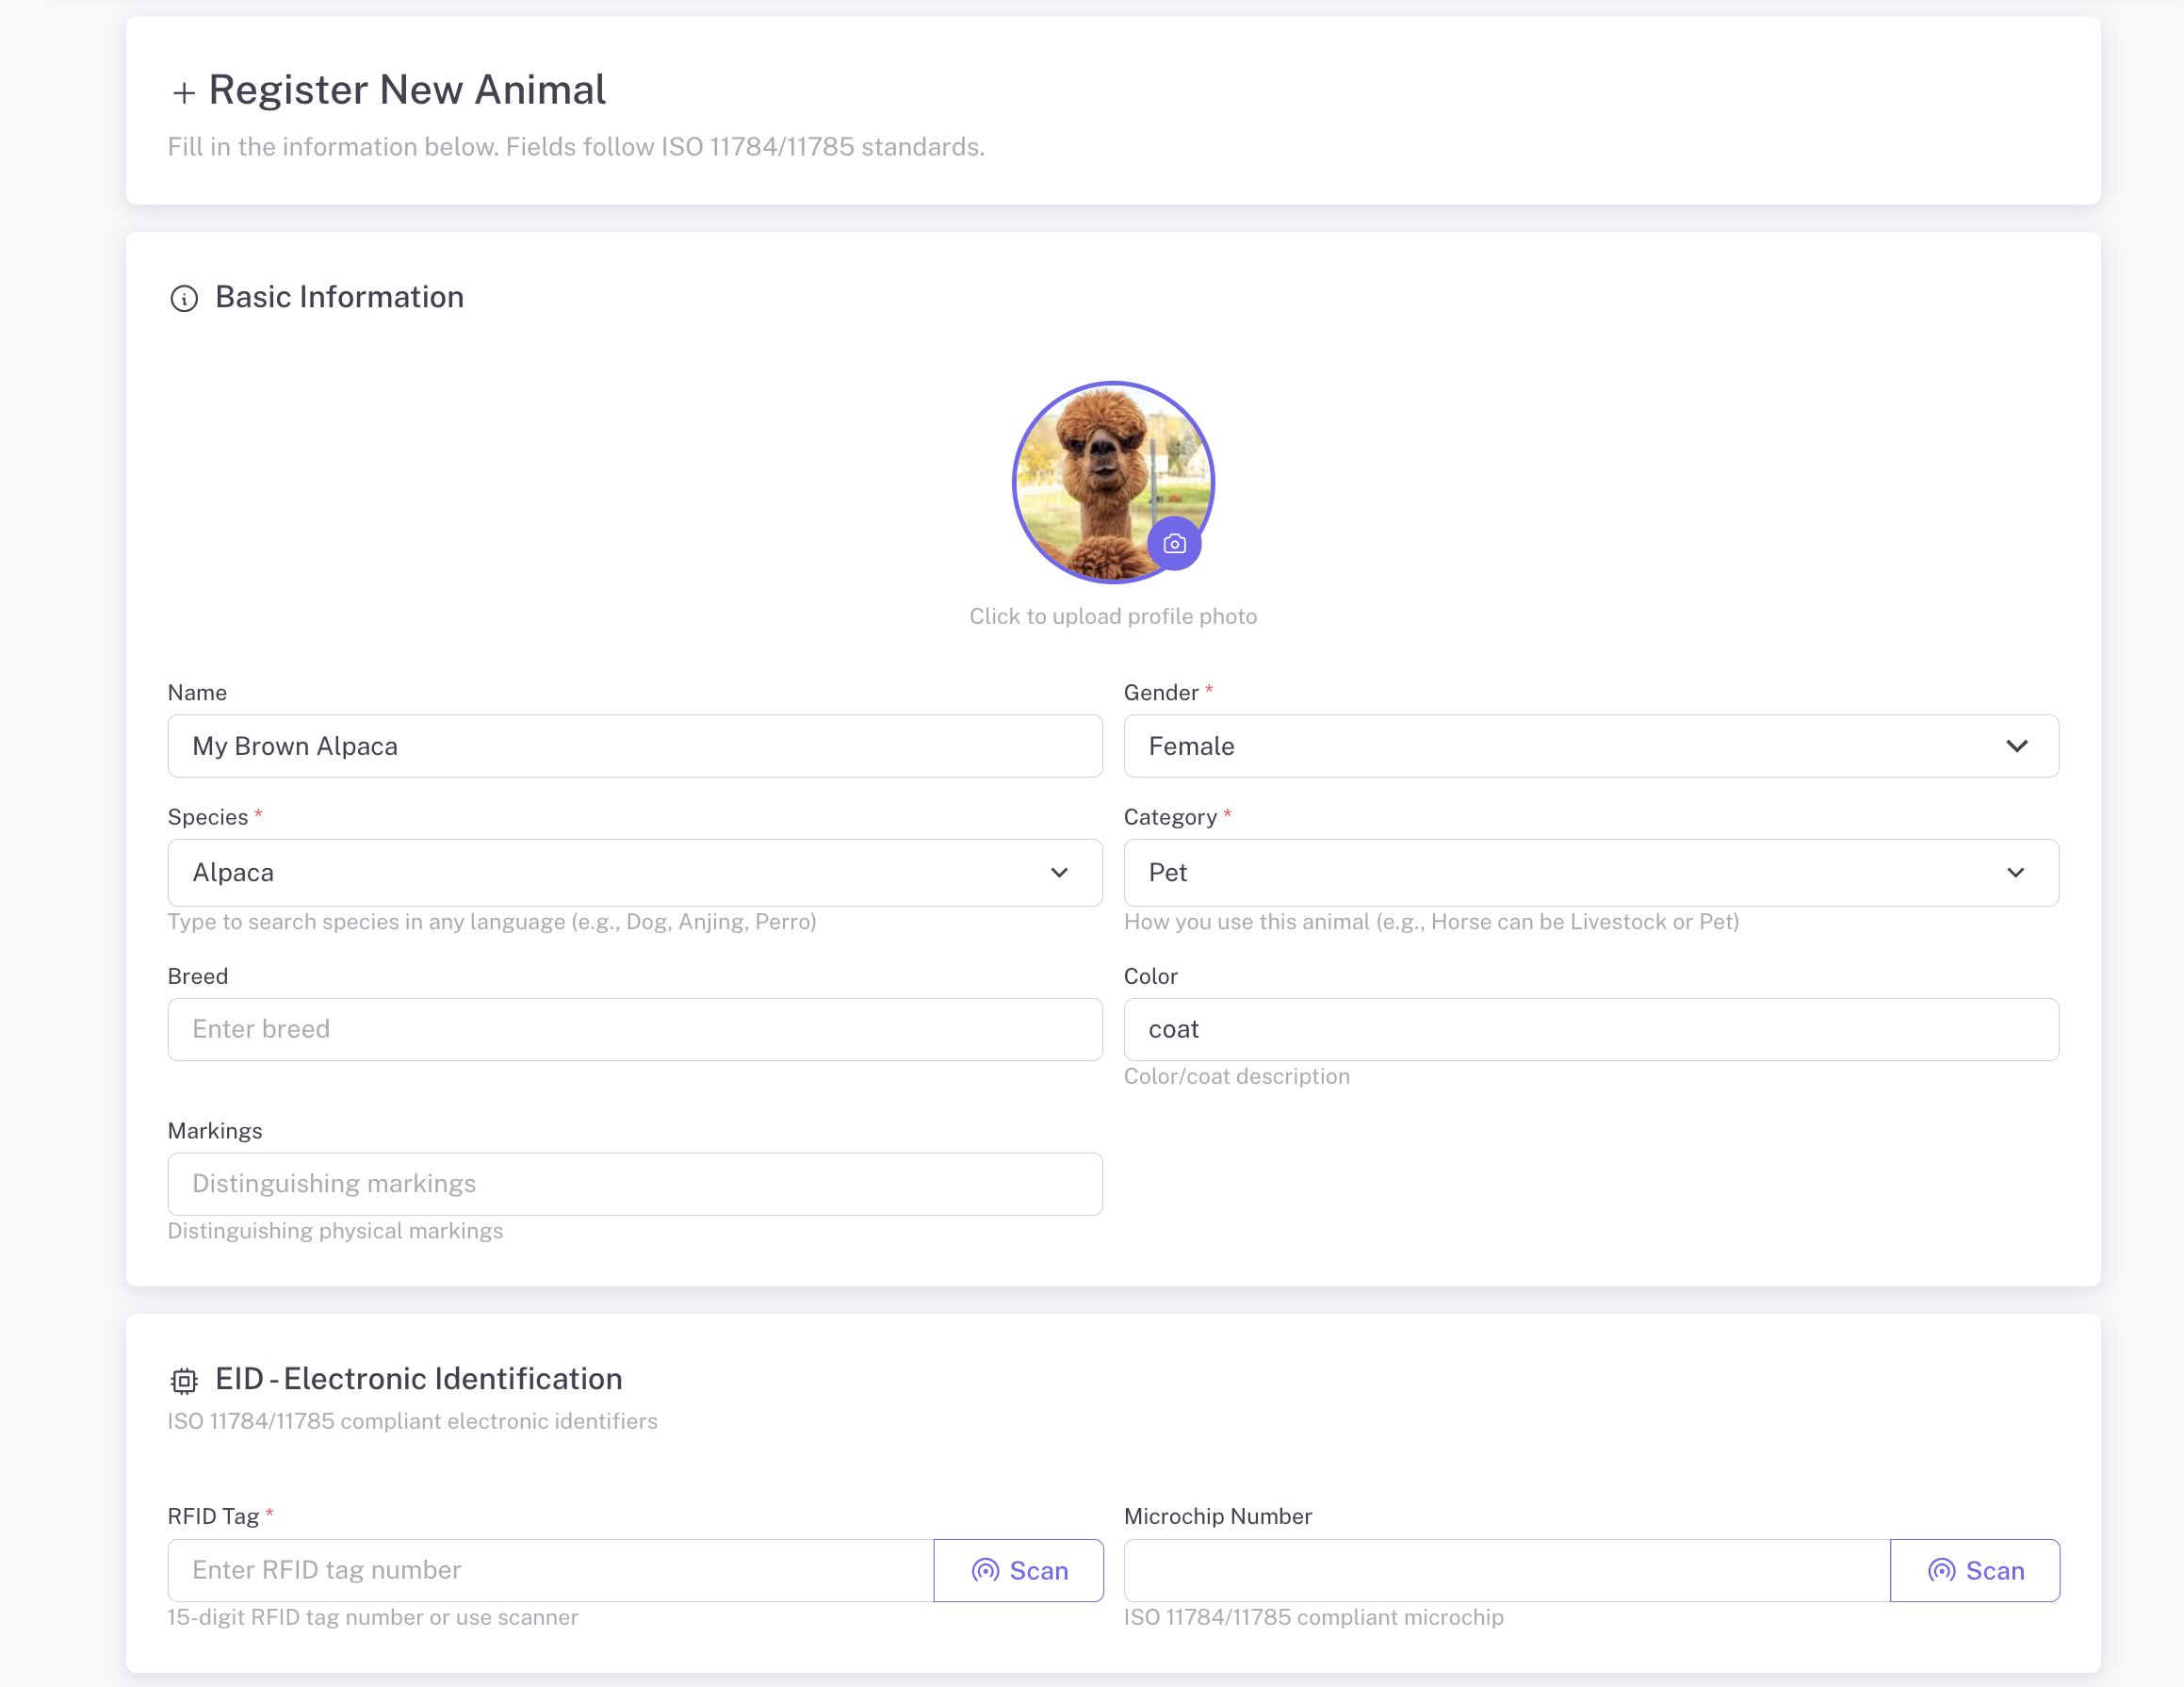
Task: Click the EID chip icon
Action: coord(184,1381)
